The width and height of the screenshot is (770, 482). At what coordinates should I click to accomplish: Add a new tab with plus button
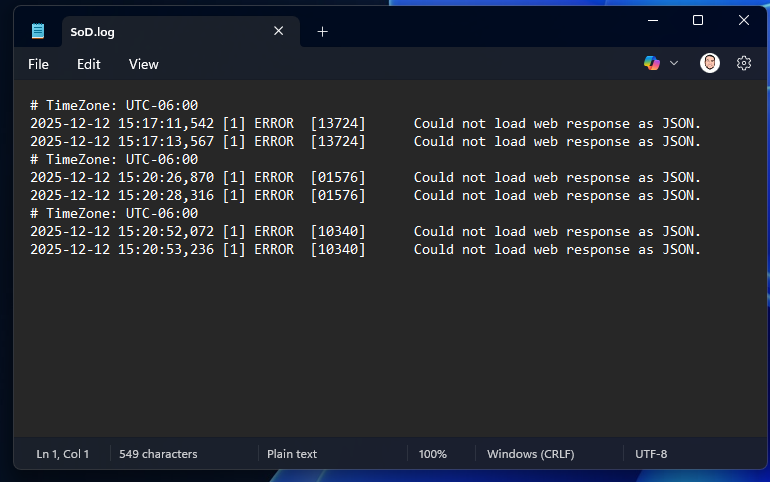[322, 31]
